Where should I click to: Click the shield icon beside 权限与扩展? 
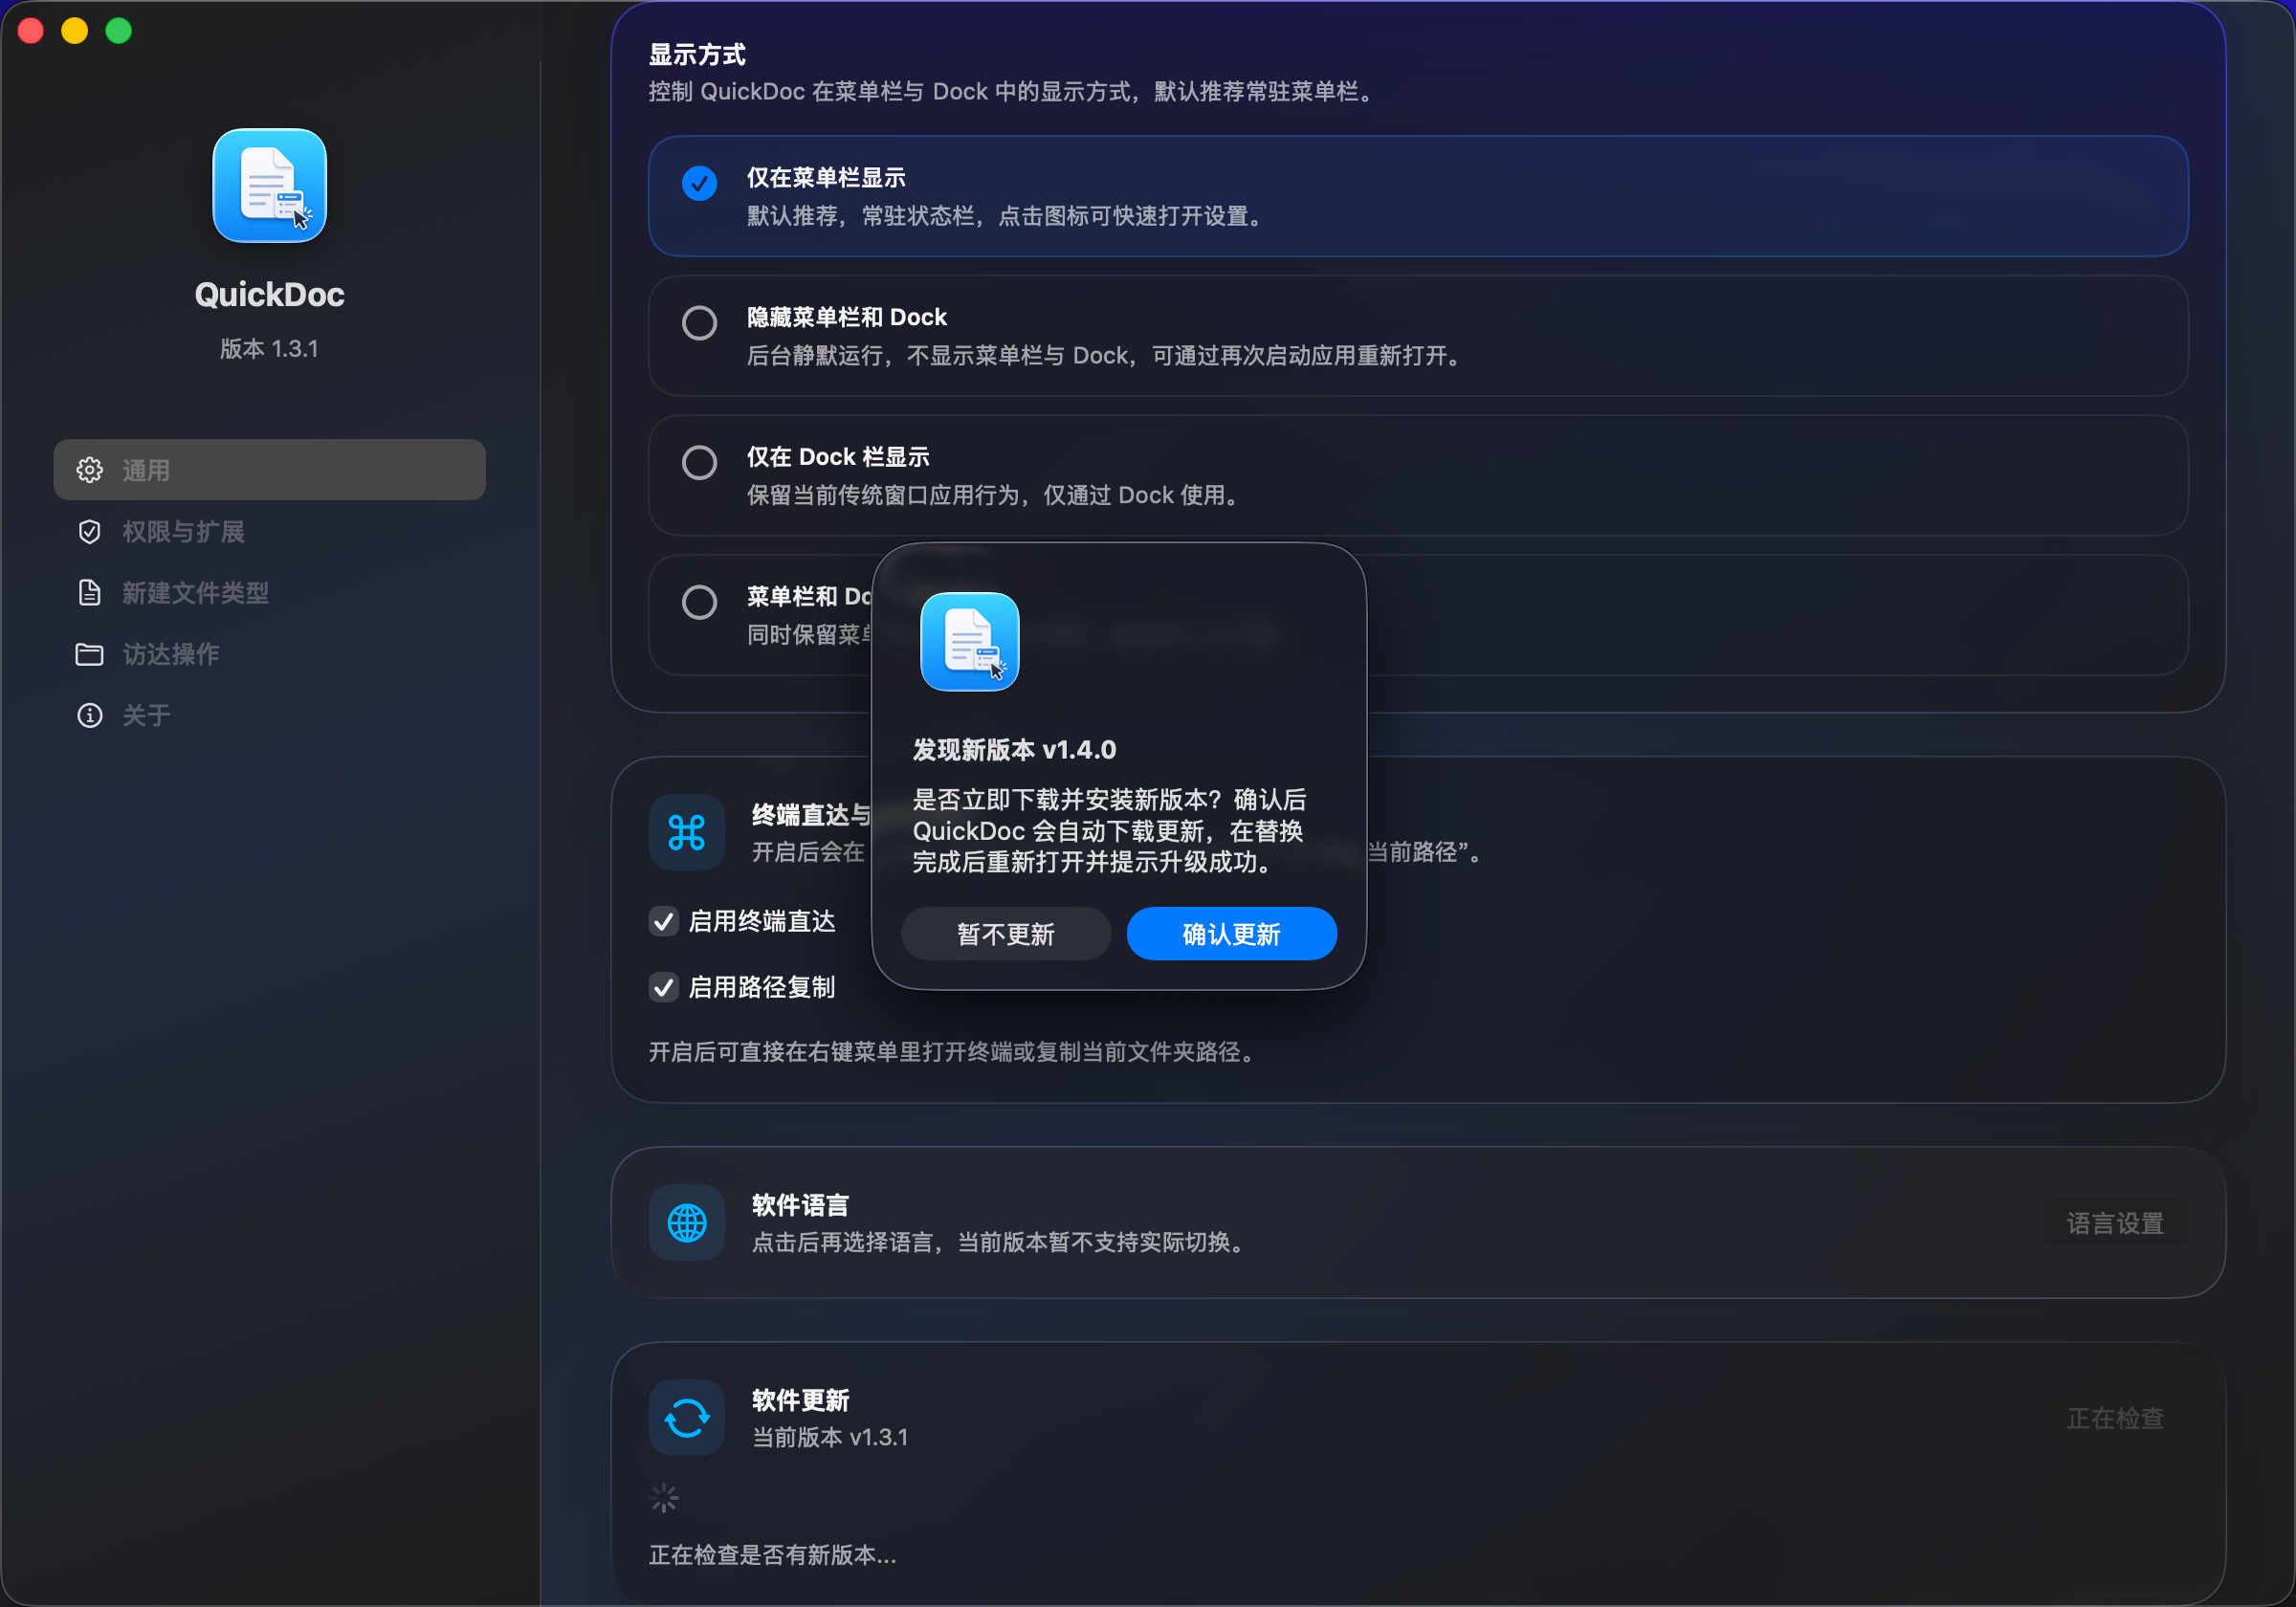pyautogui.click(x=90, y=531)
